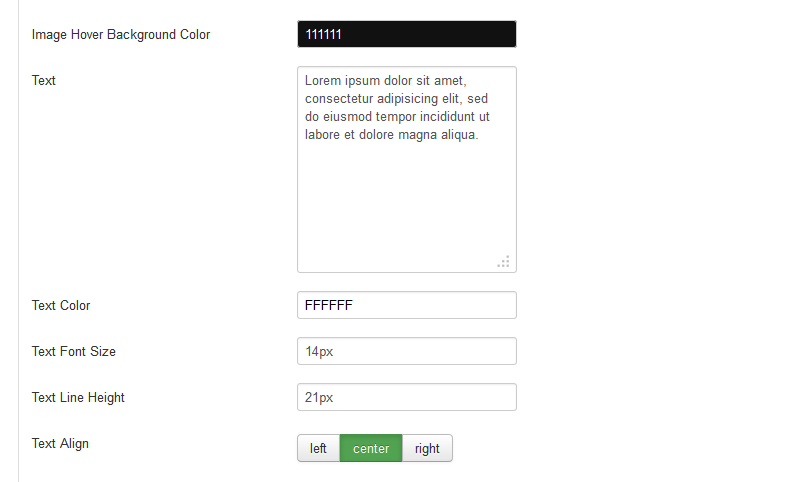Focus the Text Font Size field
798x482 pixels.
(407, 351)
